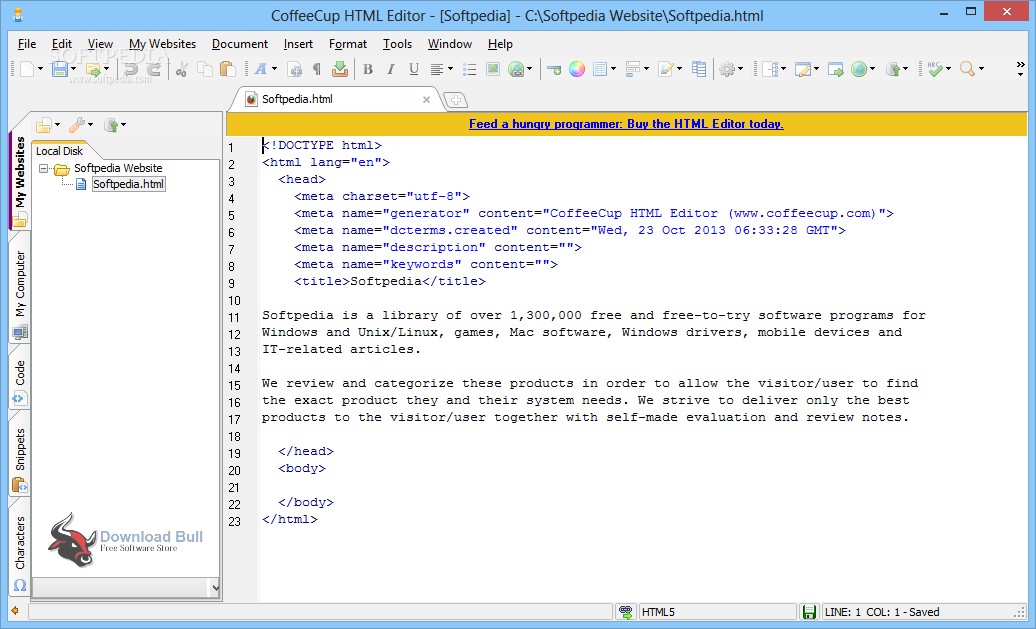The width and height of the screenshot is (1036, 629).
Task: Preview in browser with the globe icon
Action: point(858,69)
